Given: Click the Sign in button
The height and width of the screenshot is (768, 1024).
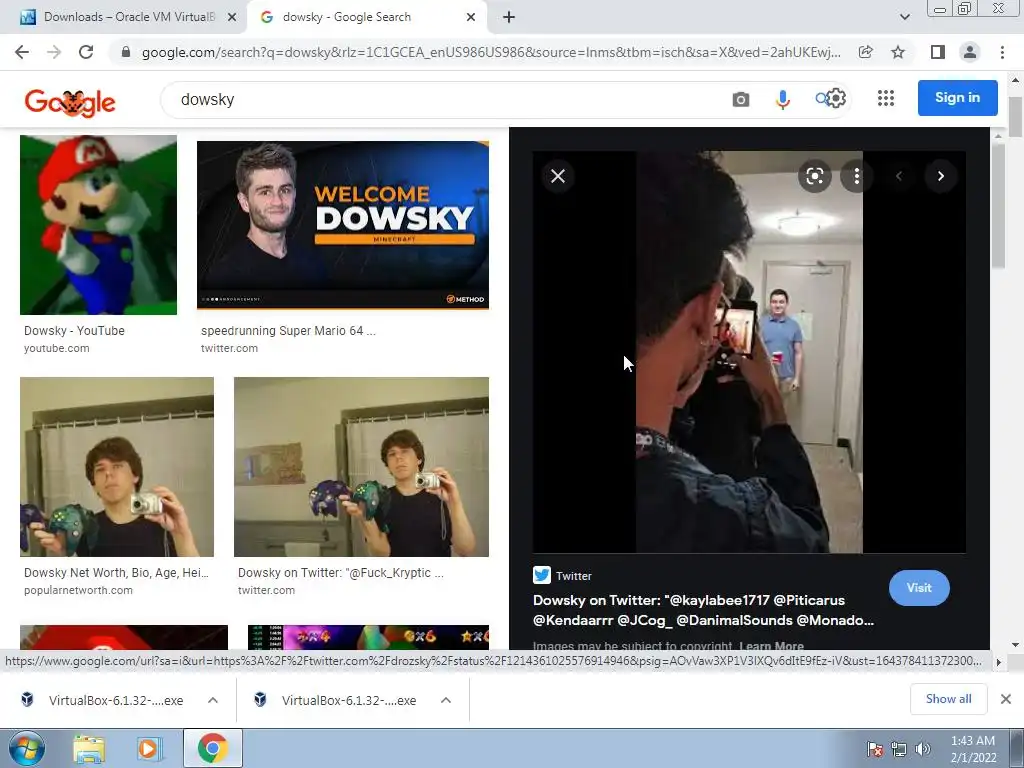Looking at the screenshot, I should [x=957, y=98].
